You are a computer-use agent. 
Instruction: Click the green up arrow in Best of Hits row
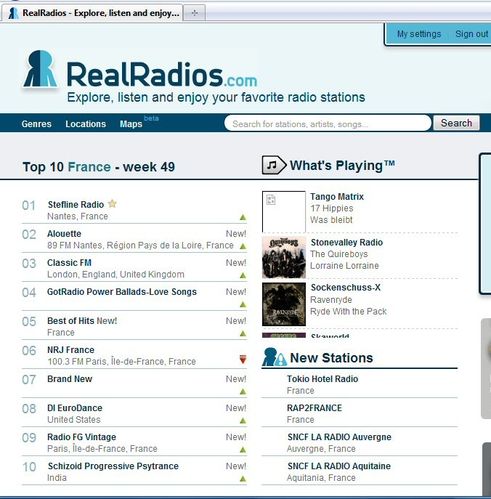coord(243,333)
